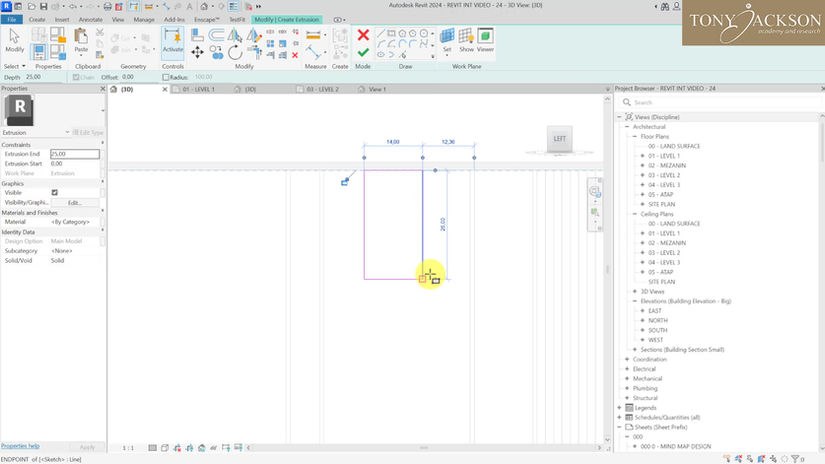Expand the Legends node

coord(619,407)
